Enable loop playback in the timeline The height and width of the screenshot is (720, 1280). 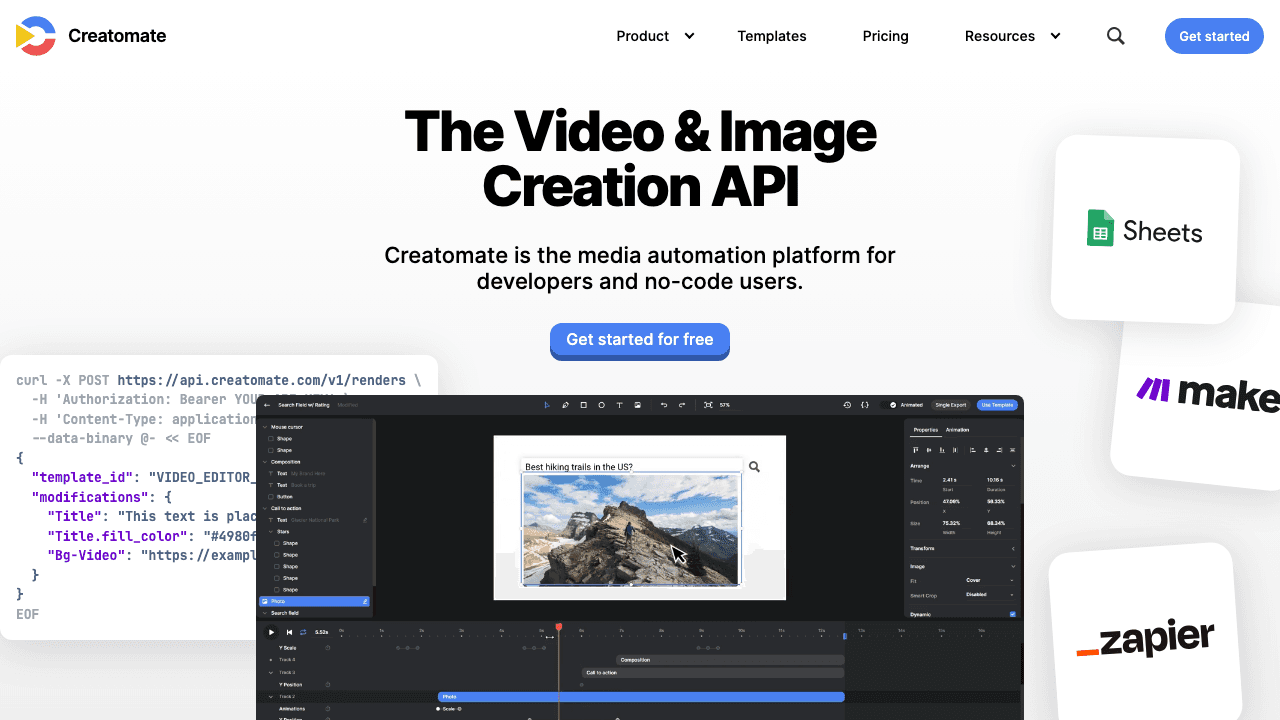click(x=303, y=632)
